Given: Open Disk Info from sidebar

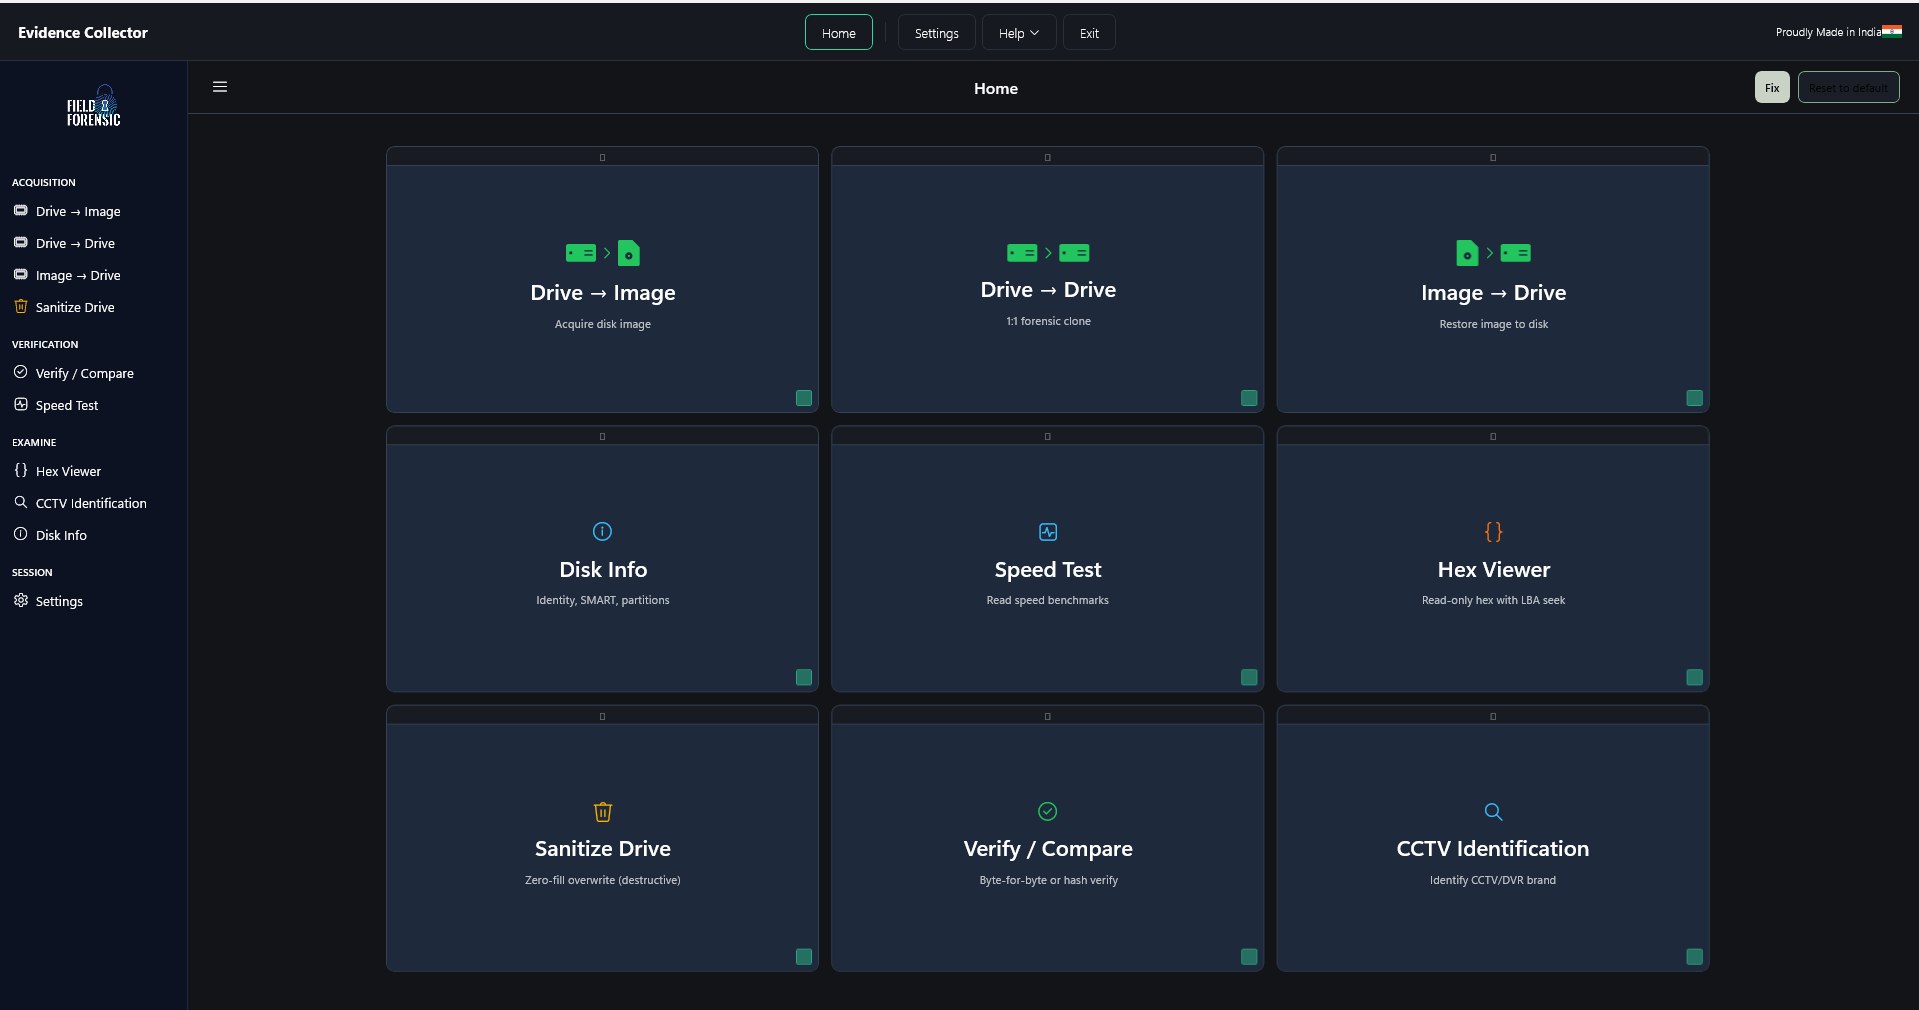Looking at the screenshot, I should click(x=61, y=535).
